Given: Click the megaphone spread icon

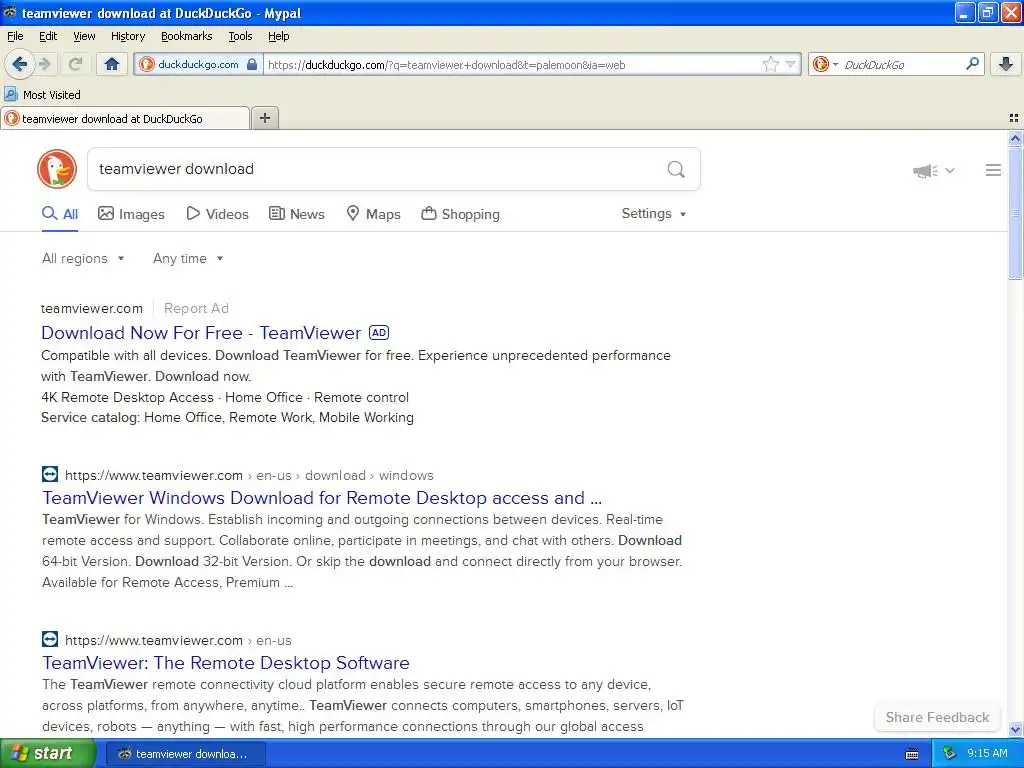Looking at the screenshot, I should click(x=925, y=170).
